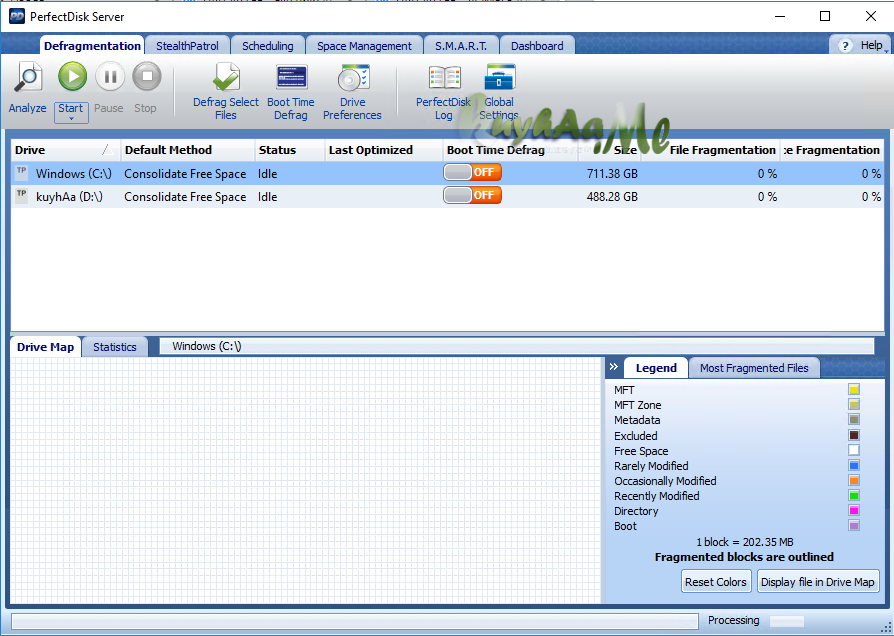Switch to the Scheduling tab
This screenshot has height=636, width=894.
coord(267,46)
